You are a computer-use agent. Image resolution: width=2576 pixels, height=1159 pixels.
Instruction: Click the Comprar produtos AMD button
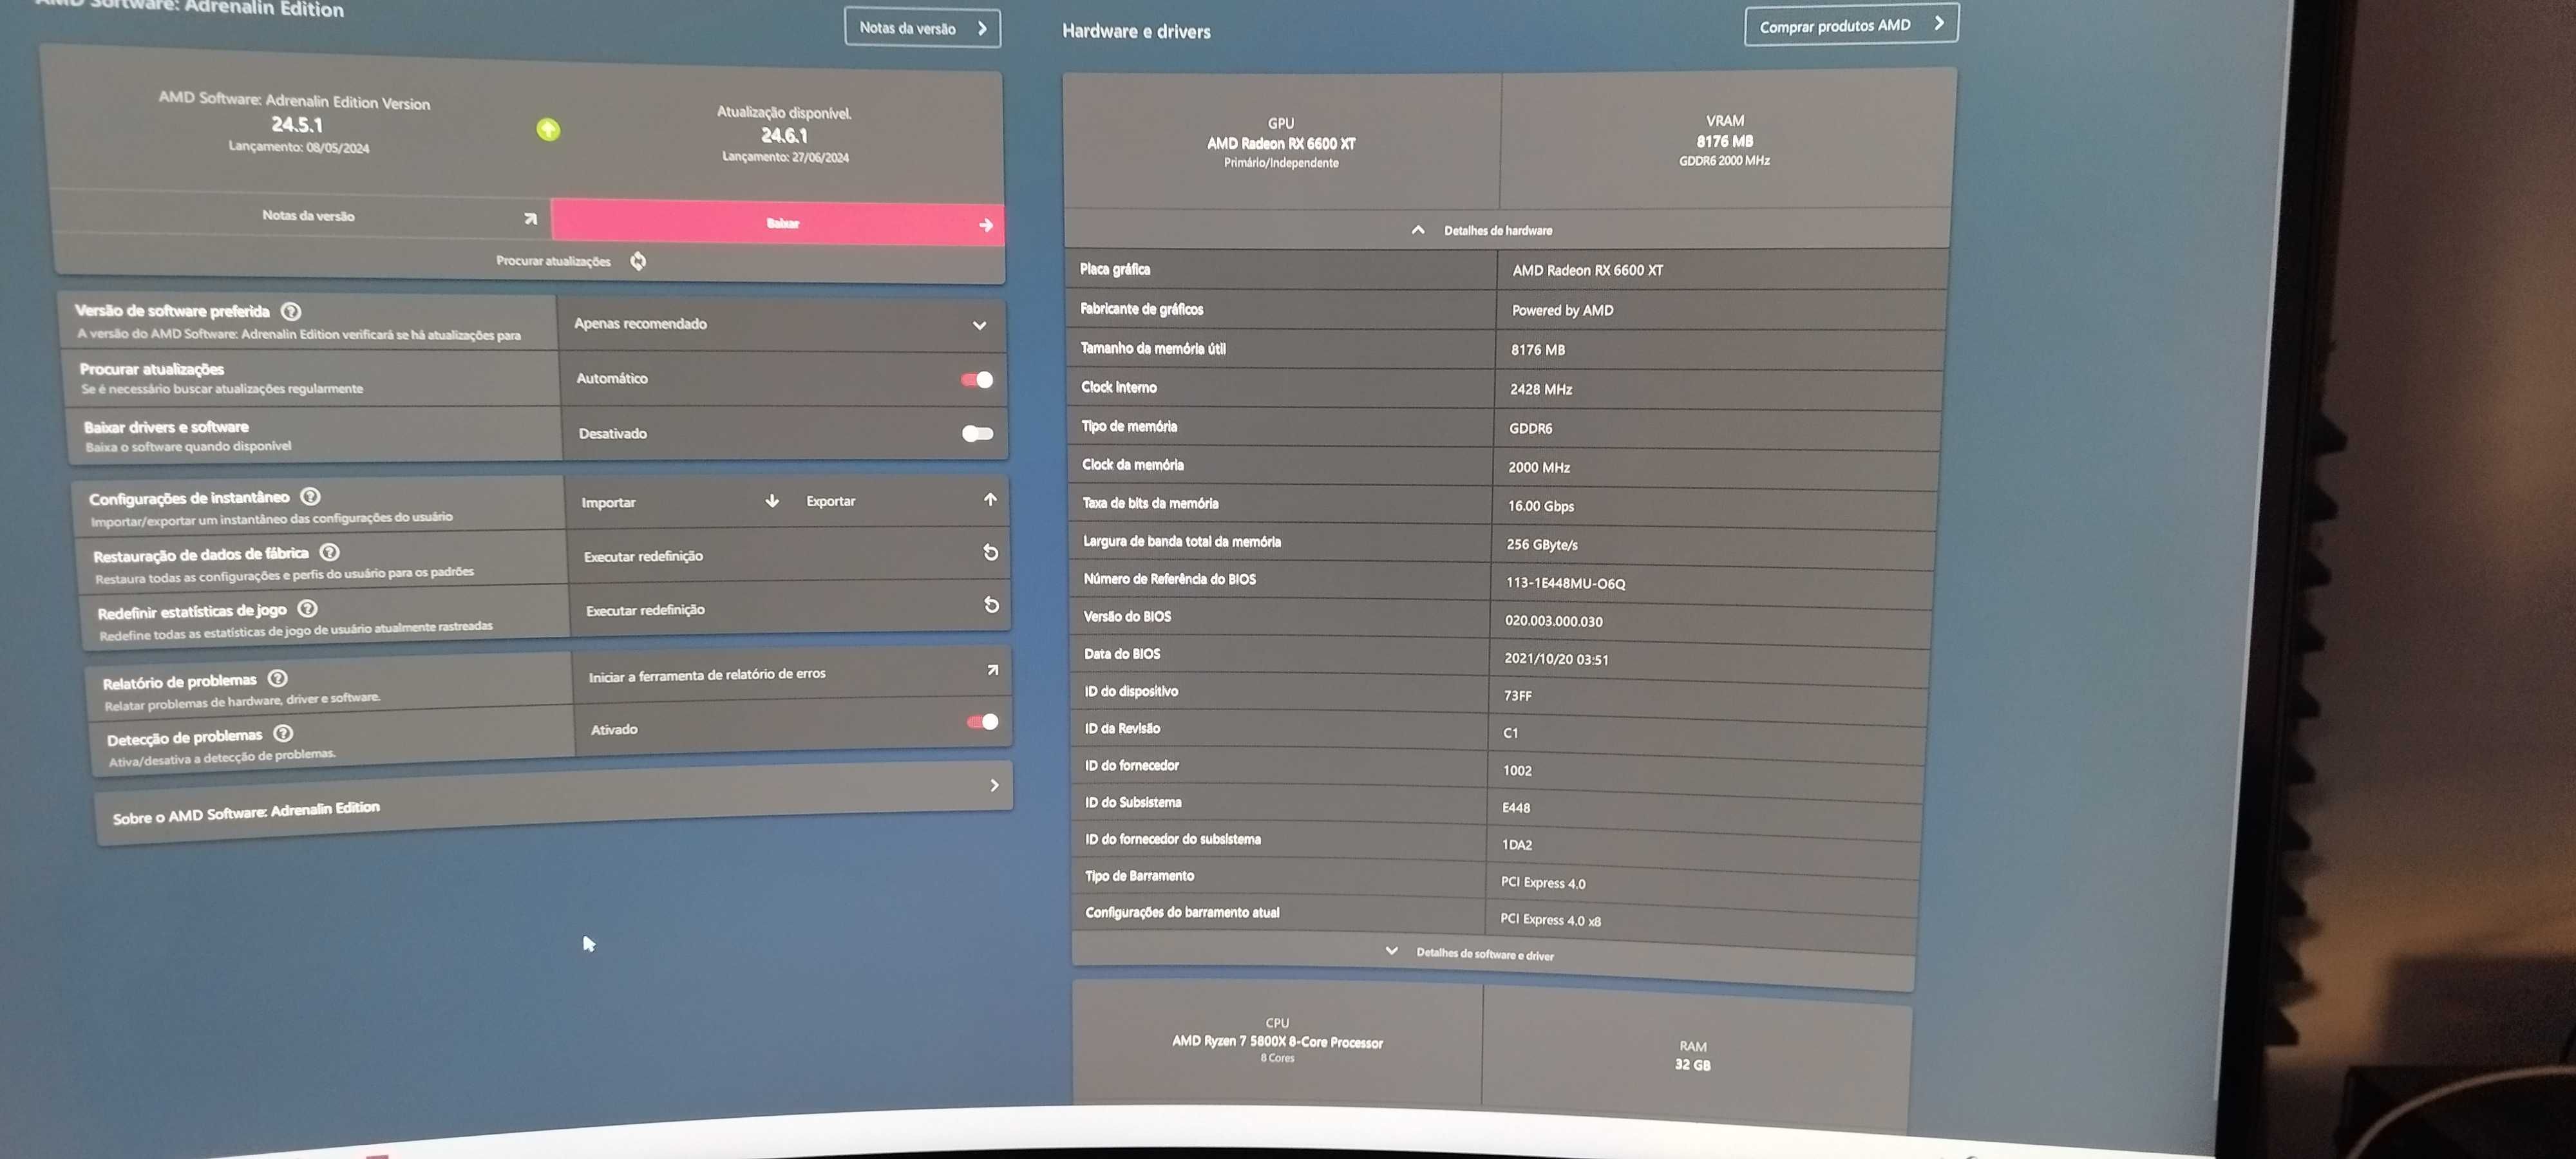[1851, 25]
